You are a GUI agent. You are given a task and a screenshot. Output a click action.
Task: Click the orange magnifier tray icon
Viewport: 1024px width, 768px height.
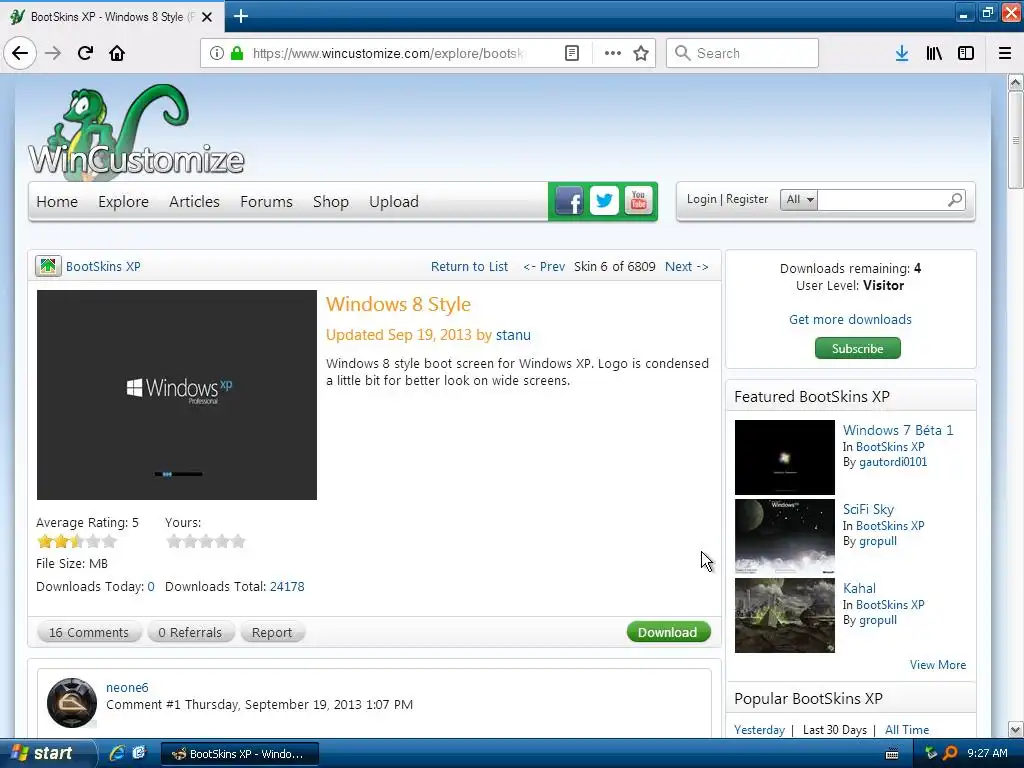pyautogui.click(x=950, y=753)
